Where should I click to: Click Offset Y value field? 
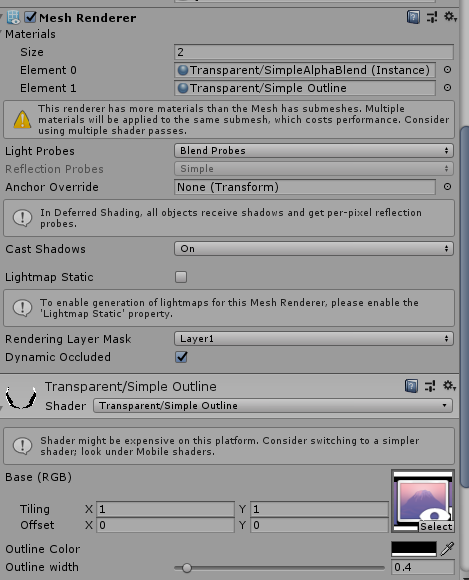tap(319, 525)
